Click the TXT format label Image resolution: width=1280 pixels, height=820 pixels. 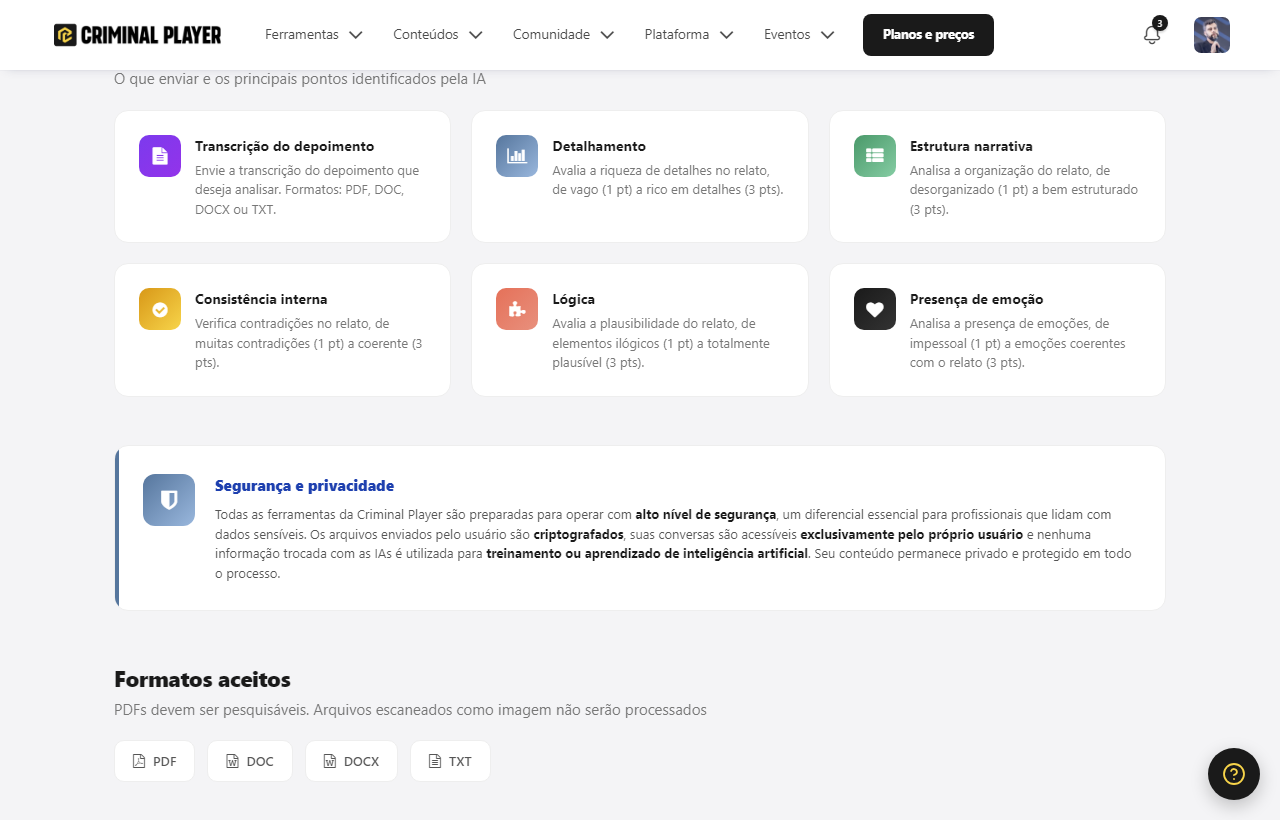coord(460,762)
